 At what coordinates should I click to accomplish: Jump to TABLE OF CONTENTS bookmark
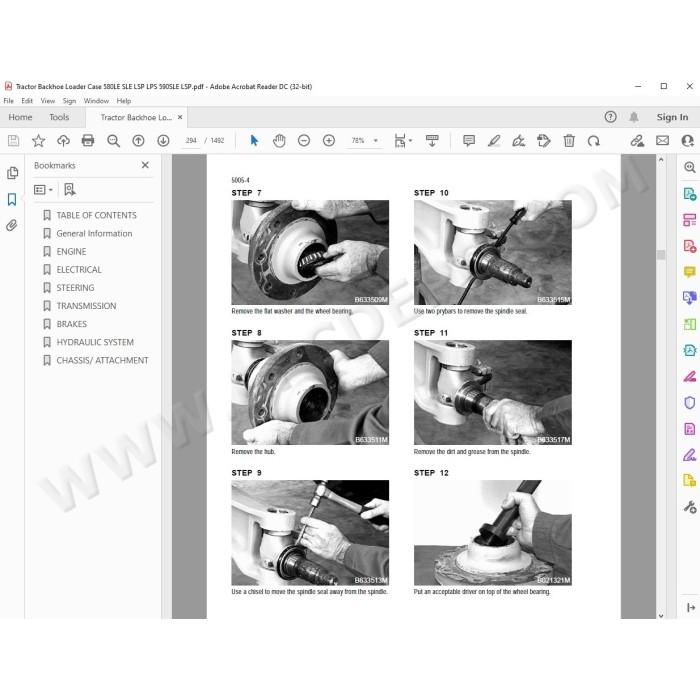point(96,215)
